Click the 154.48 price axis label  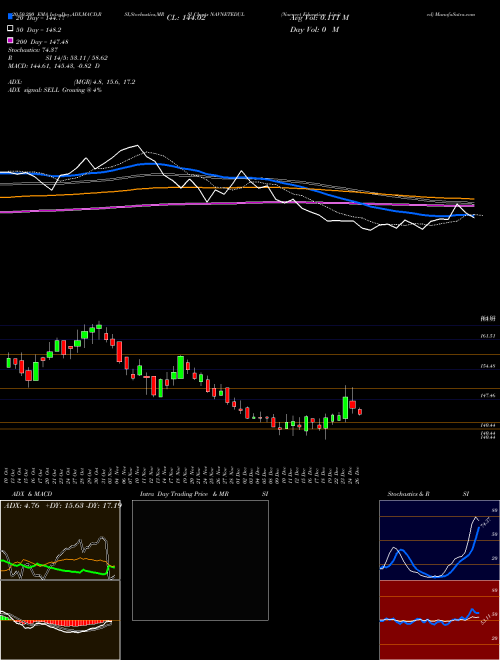pos(488,366)
